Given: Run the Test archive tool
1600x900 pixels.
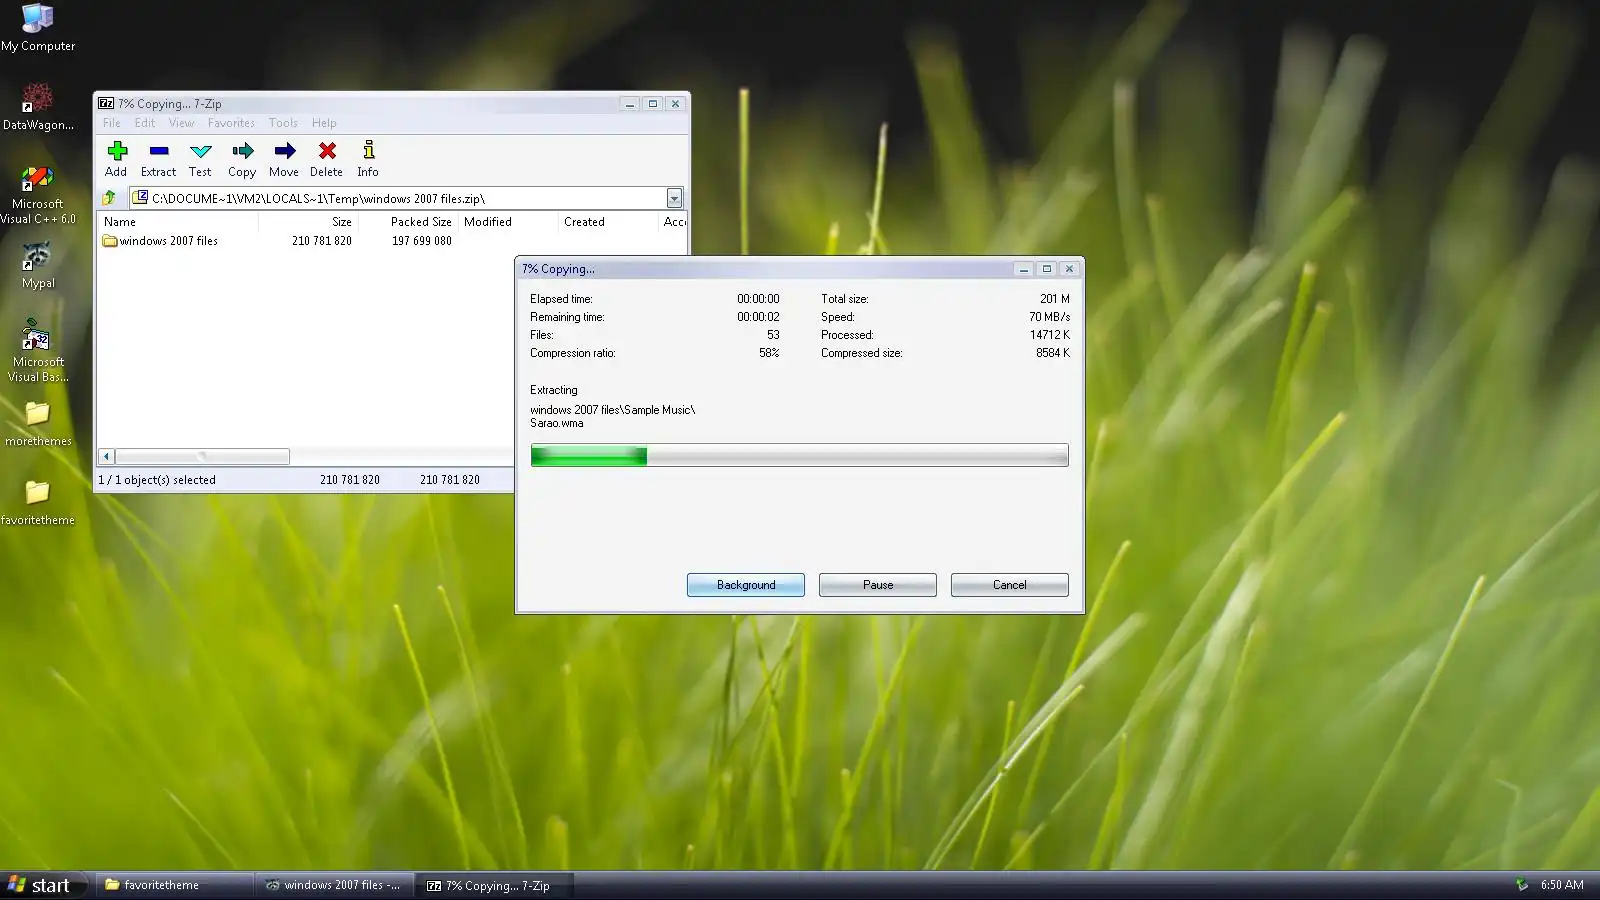Looking at the screenshot, I should pos(201,151).
